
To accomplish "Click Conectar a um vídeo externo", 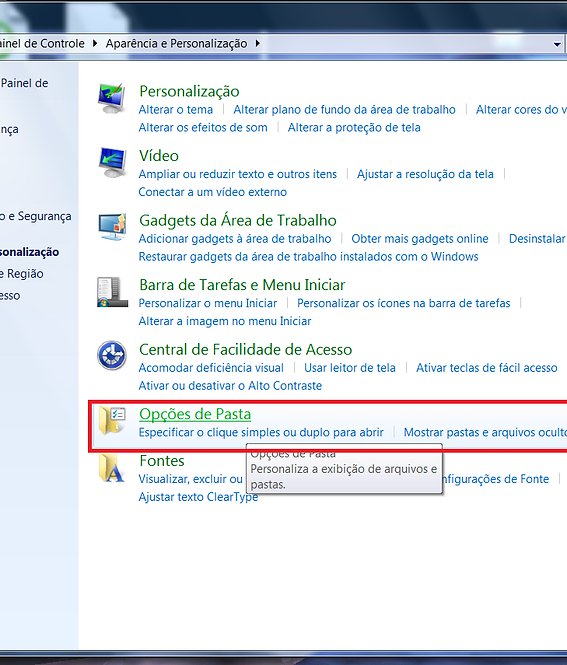I will (212, 192).
